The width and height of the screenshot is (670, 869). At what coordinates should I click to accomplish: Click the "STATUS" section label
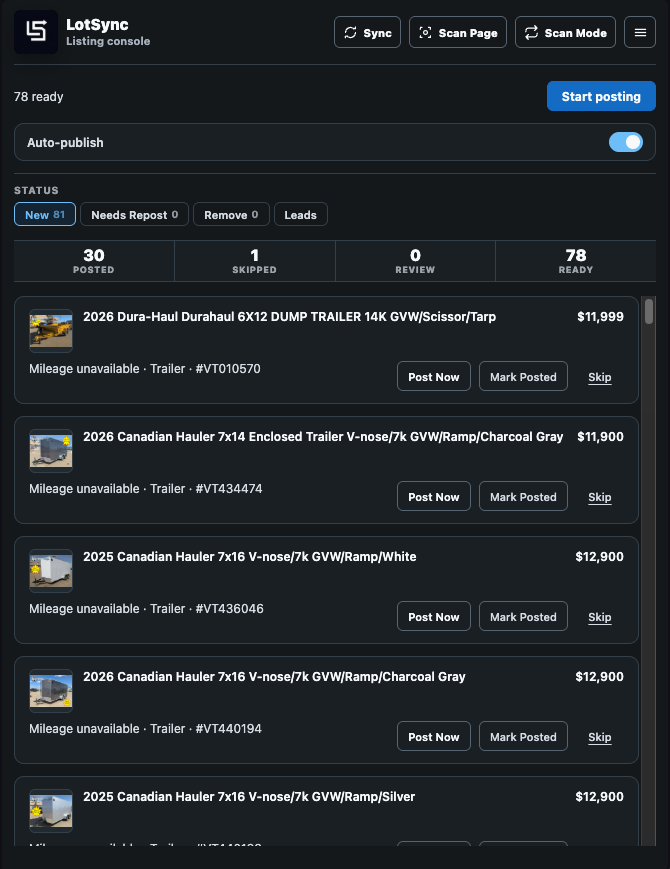36,190
